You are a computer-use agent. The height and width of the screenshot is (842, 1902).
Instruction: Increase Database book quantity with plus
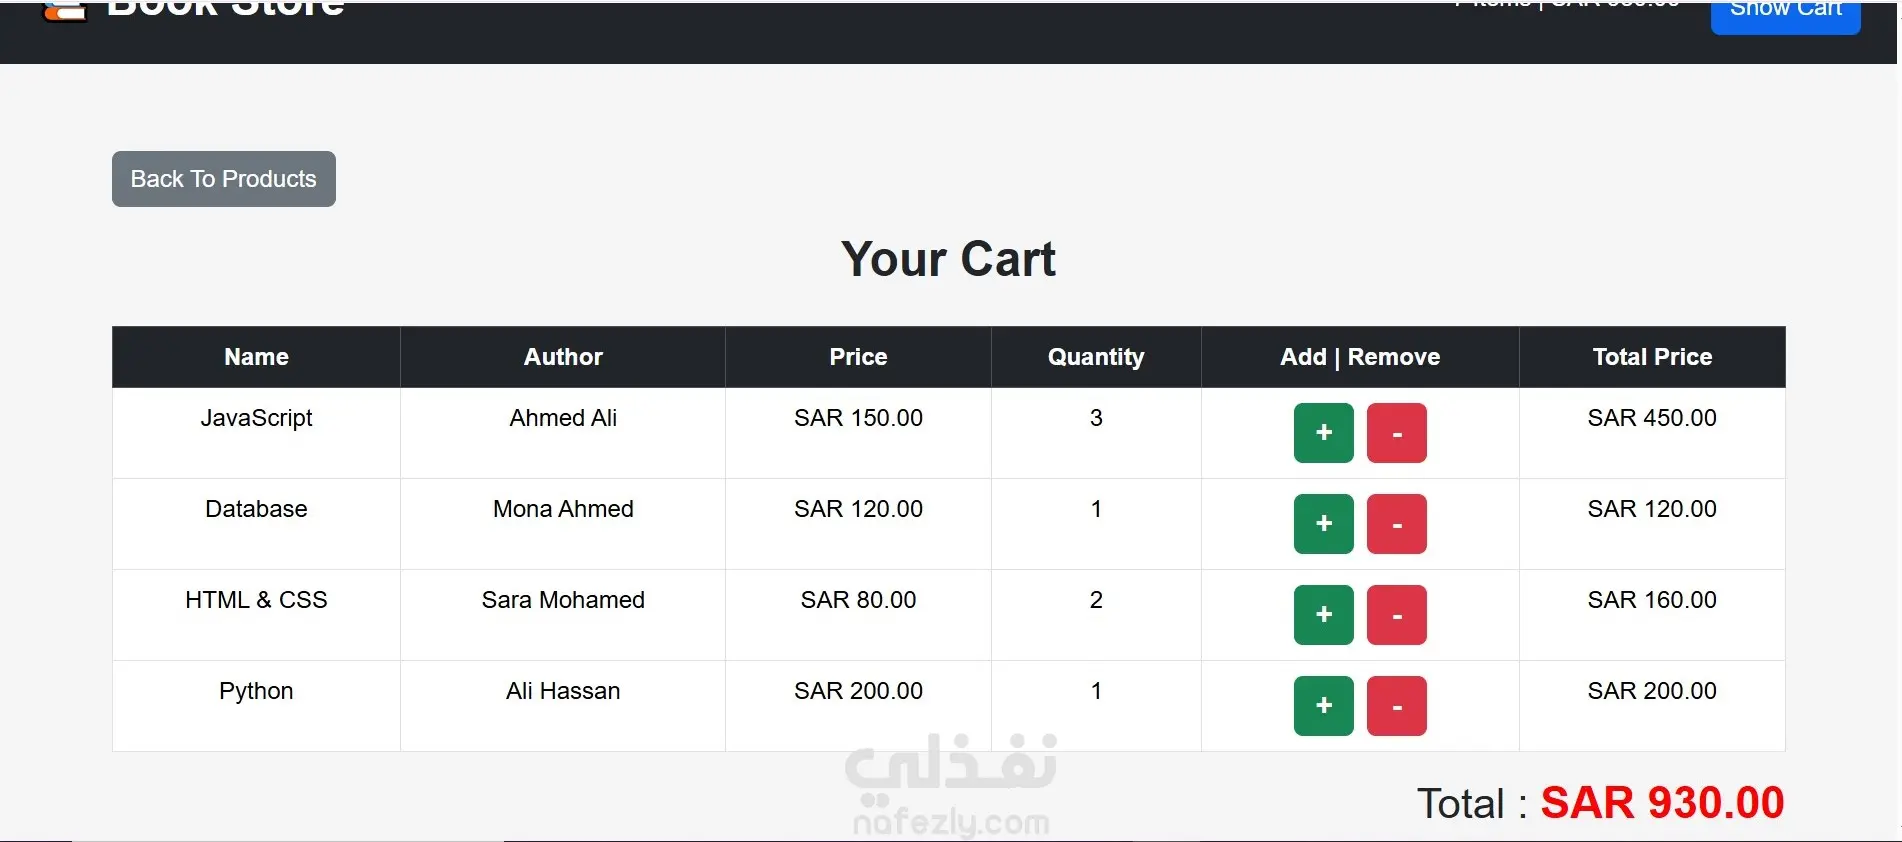tap(1323, 524)
